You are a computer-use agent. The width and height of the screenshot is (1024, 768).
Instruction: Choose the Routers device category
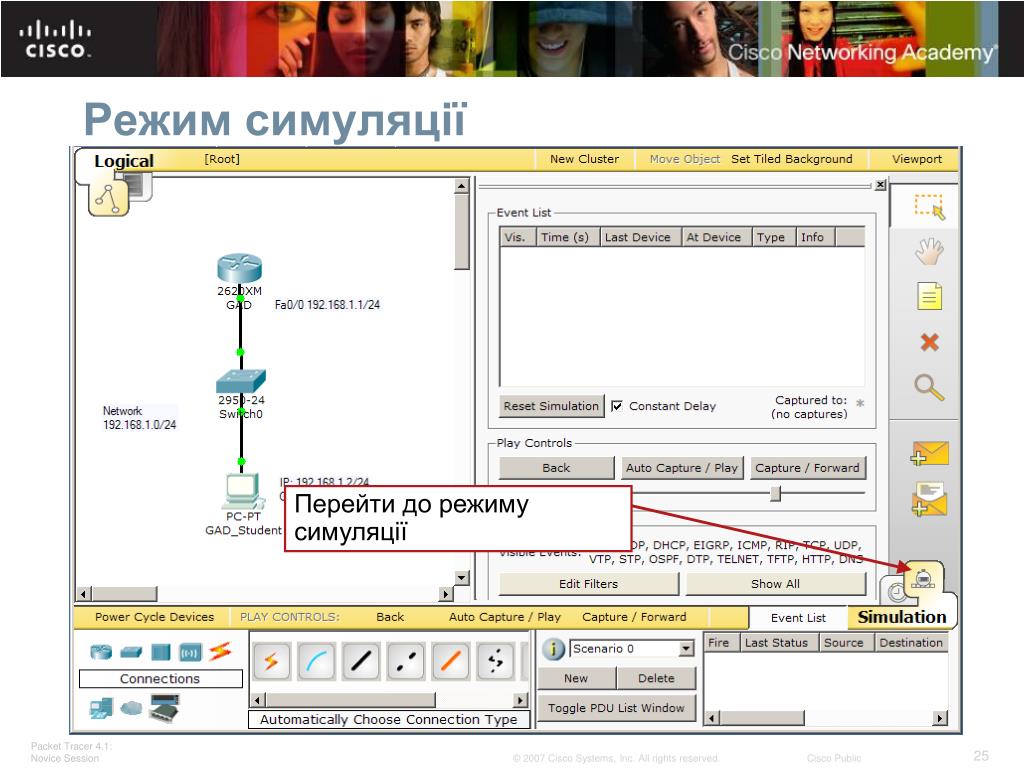pos(101,652)
